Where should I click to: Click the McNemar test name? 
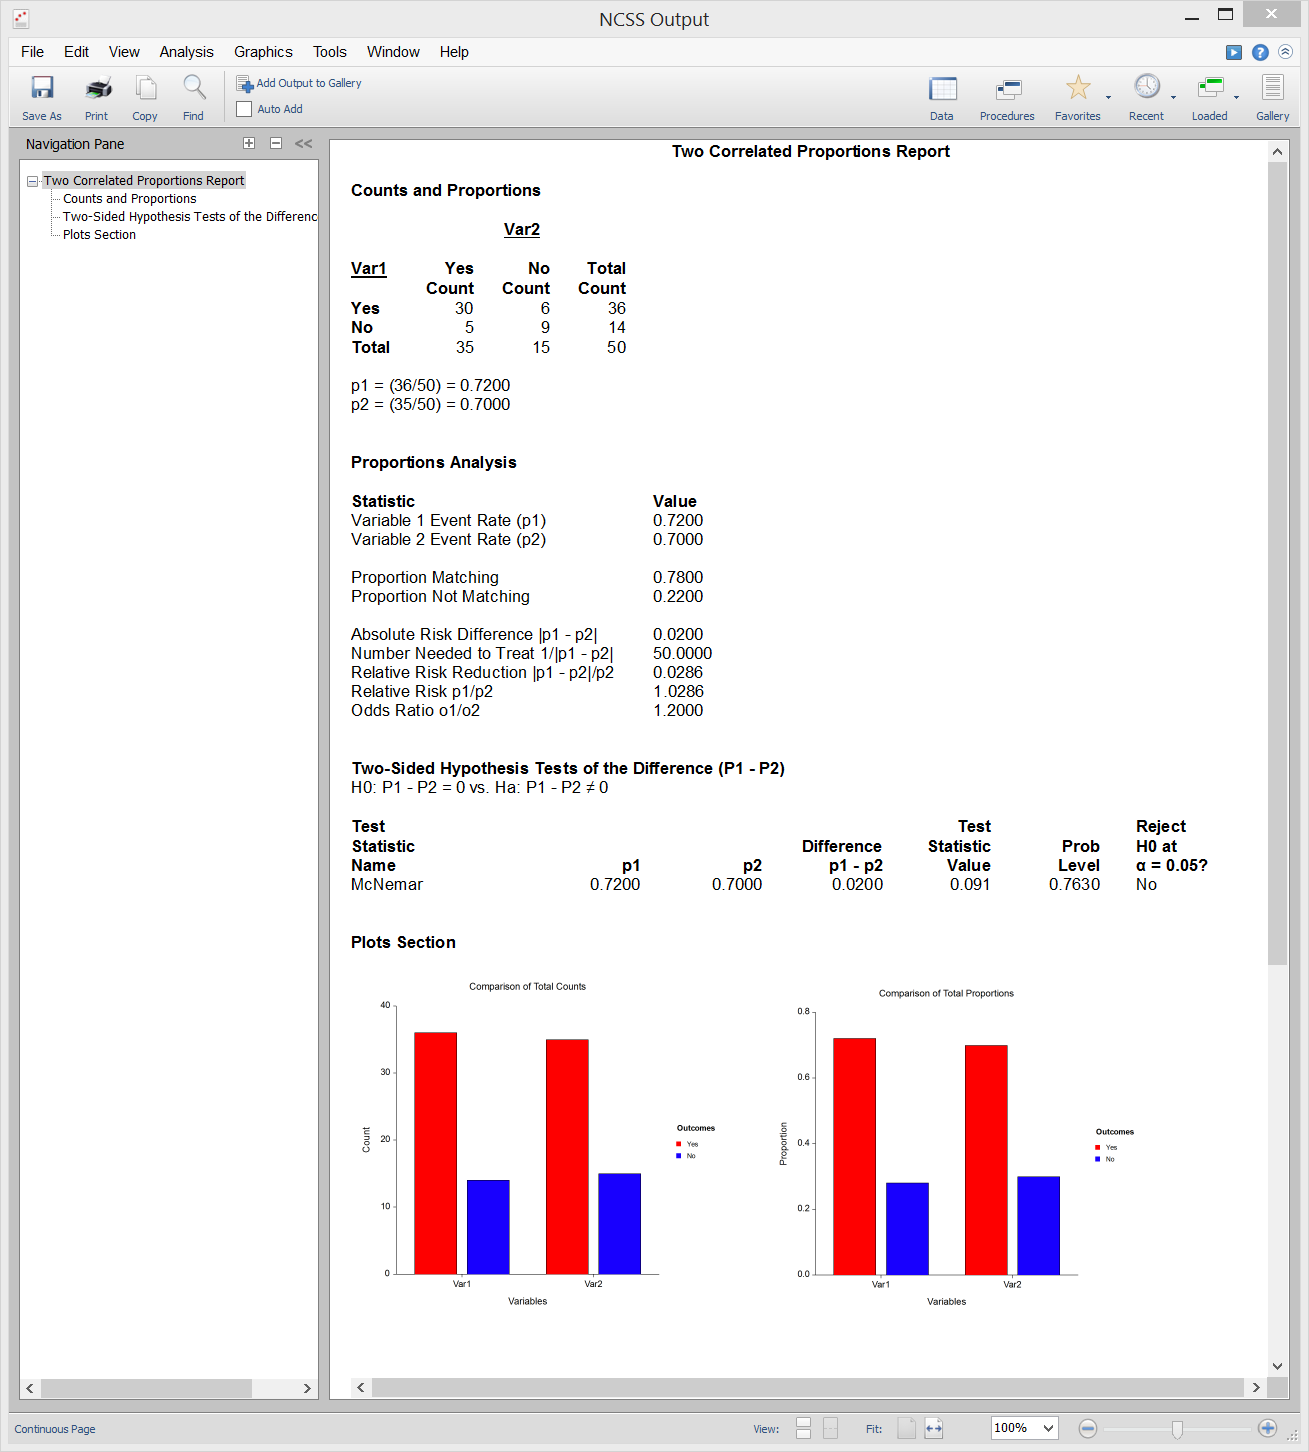tap(387, 885)
